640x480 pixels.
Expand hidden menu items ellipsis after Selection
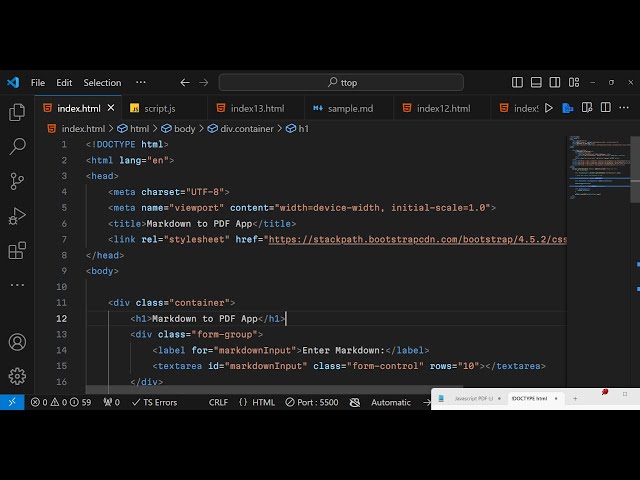pos(141,83)
